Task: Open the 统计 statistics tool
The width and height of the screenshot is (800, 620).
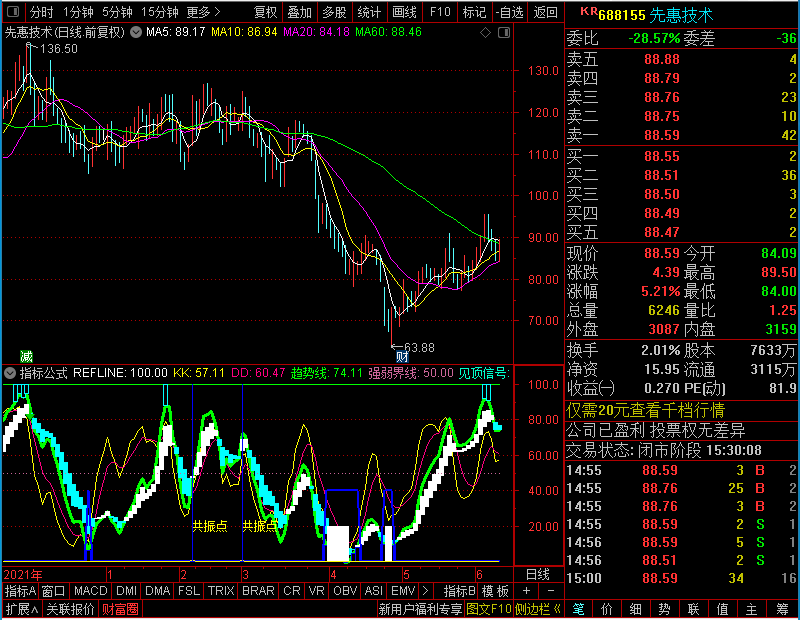Action: tap(369, 12)
